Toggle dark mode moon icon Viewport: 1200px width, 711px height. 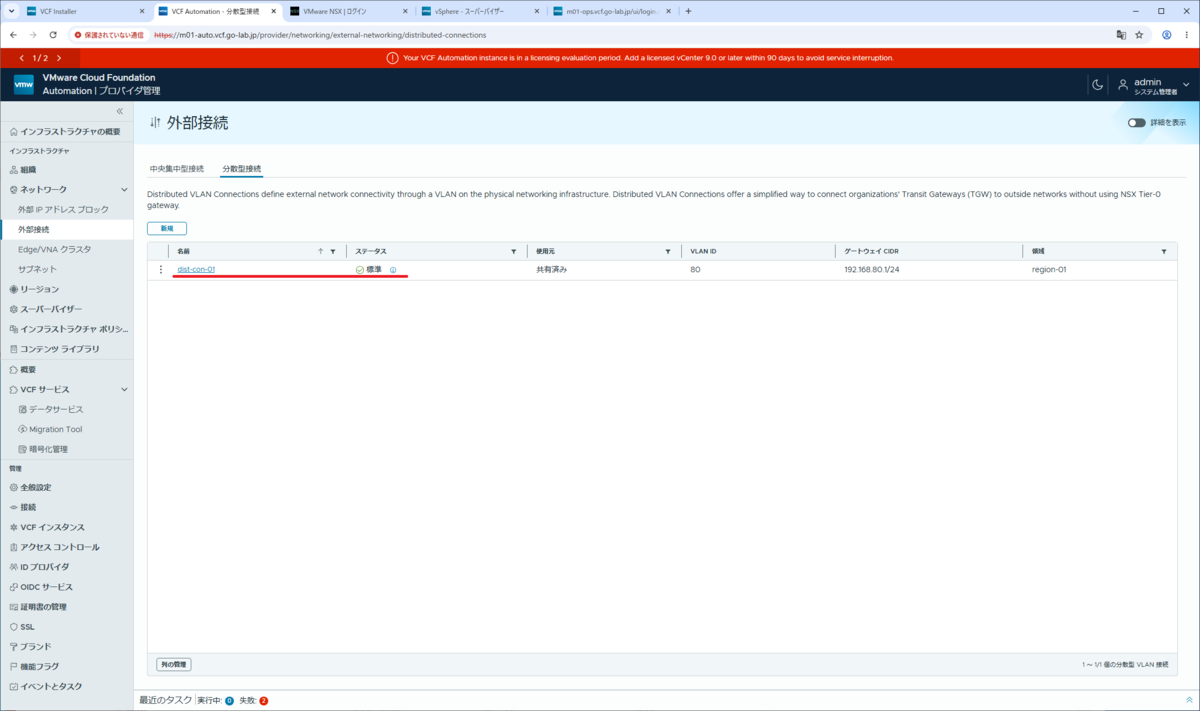click(x=1097, y=85)
